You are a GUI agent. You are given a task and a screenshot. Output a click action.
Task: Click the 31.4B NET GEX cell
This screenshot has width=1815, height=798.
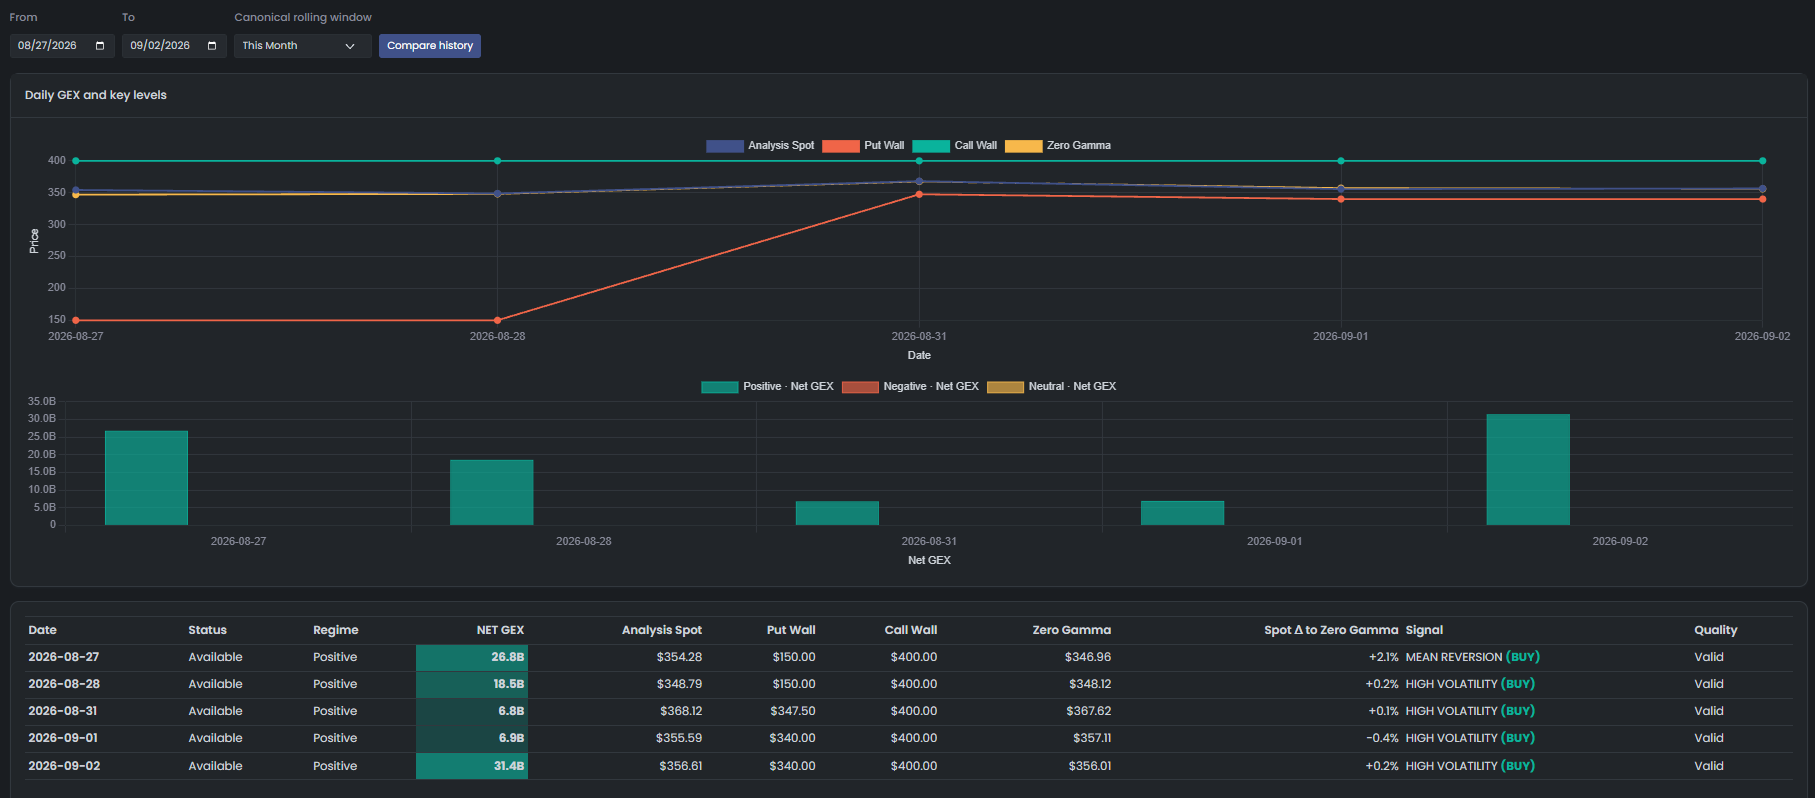(x=472, y=766)
